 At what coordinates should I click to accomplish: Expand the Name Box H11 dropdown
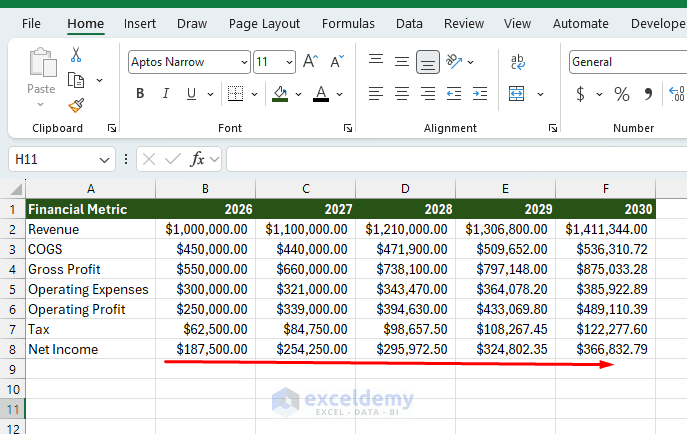tap(104, 160)
